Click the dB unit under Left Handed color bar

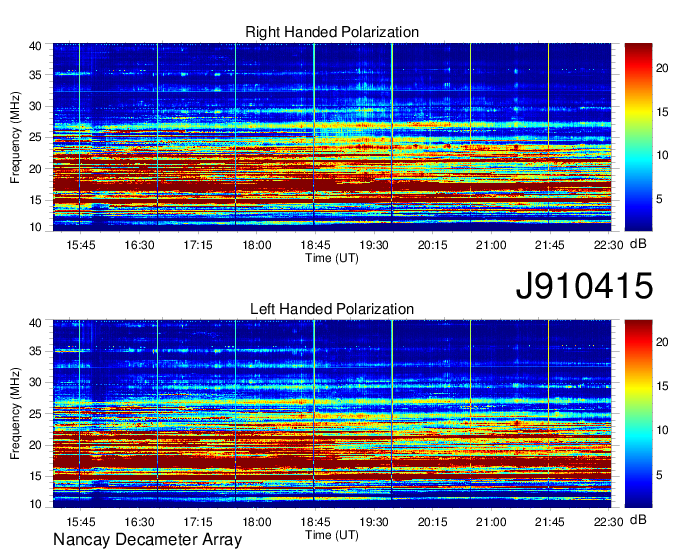(638, 520)
